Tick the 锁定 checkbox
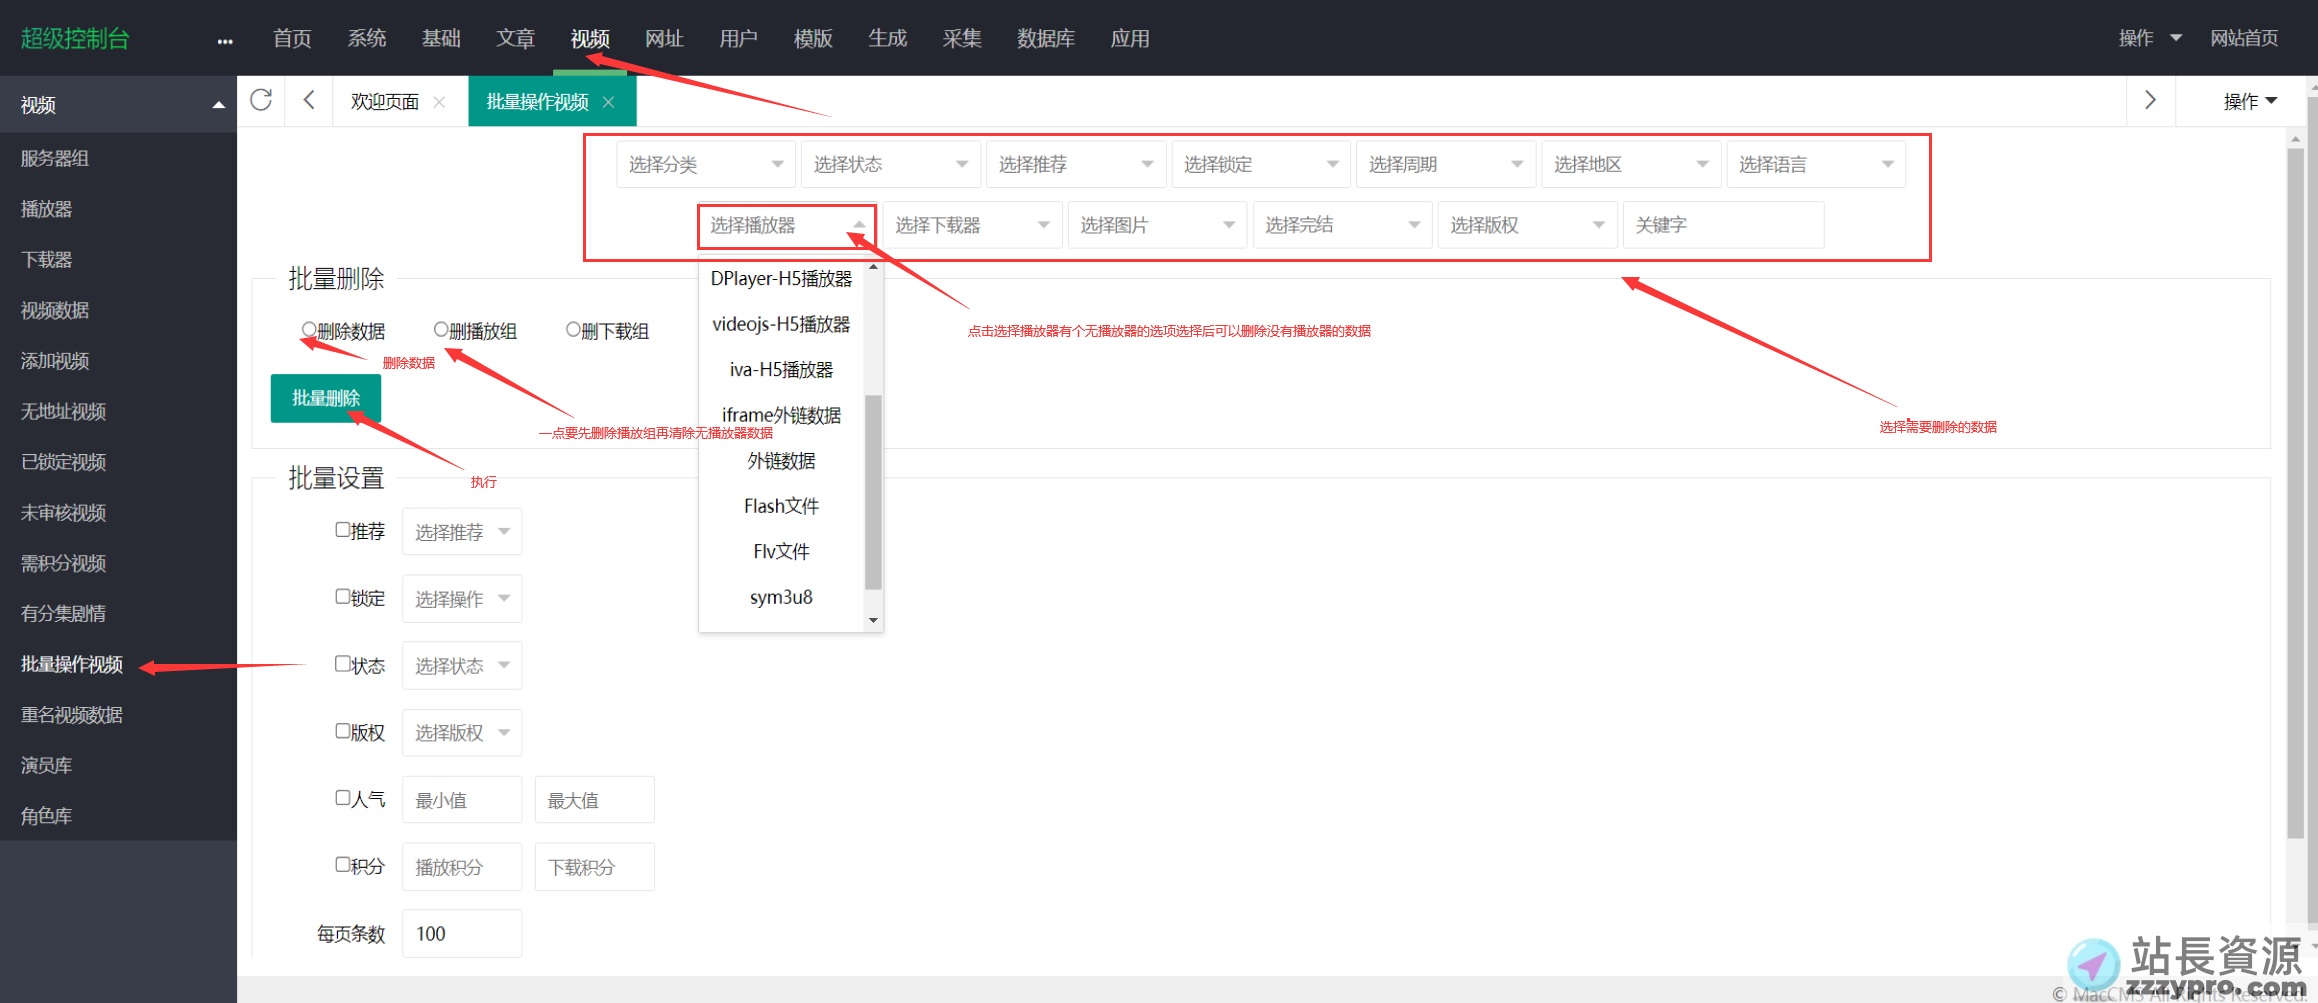 point(343,597)
